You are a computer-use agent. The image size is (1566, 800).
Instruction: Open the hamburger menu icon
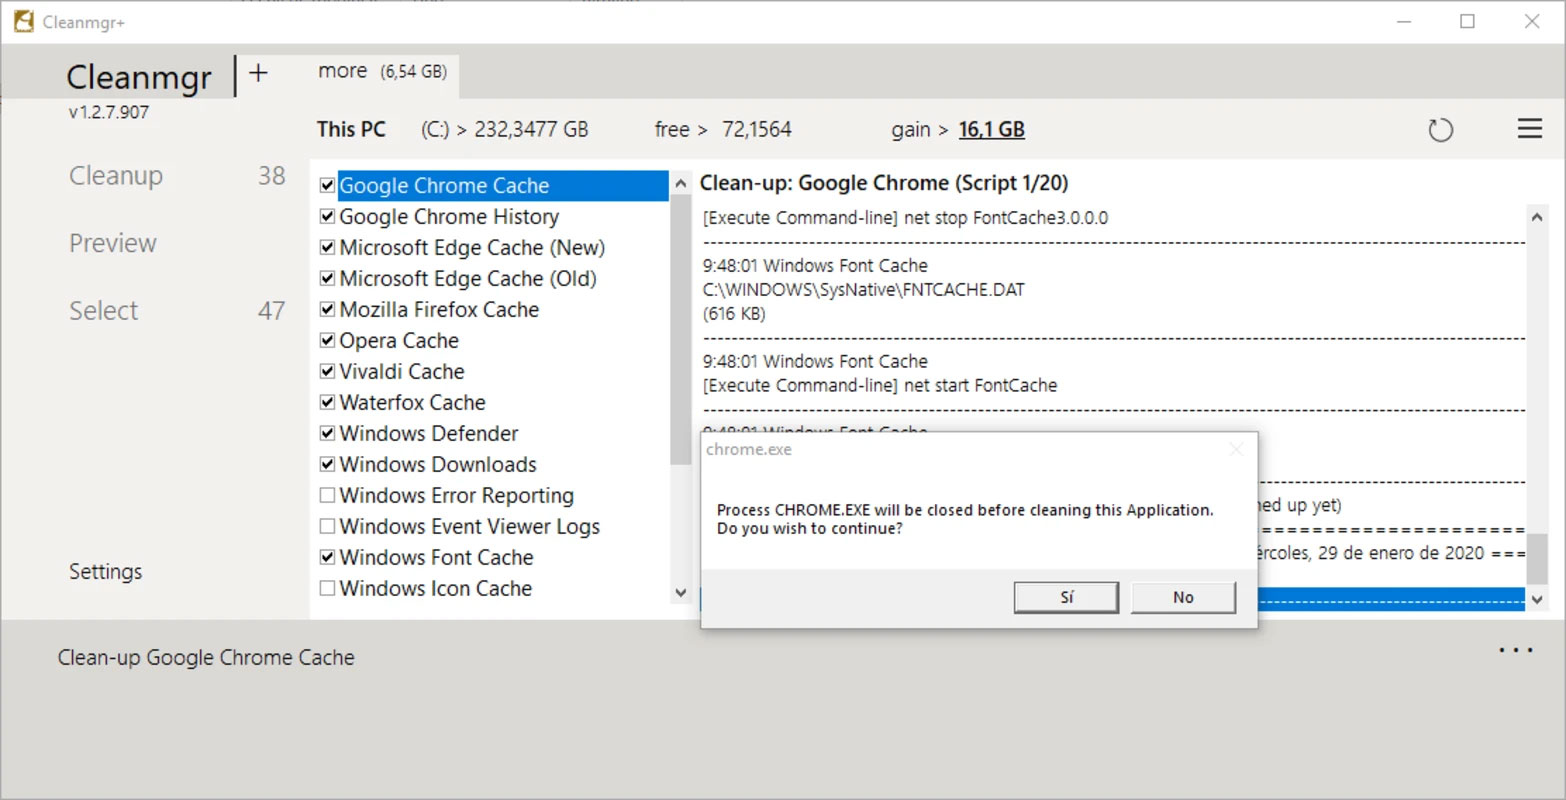(1529, 129)
